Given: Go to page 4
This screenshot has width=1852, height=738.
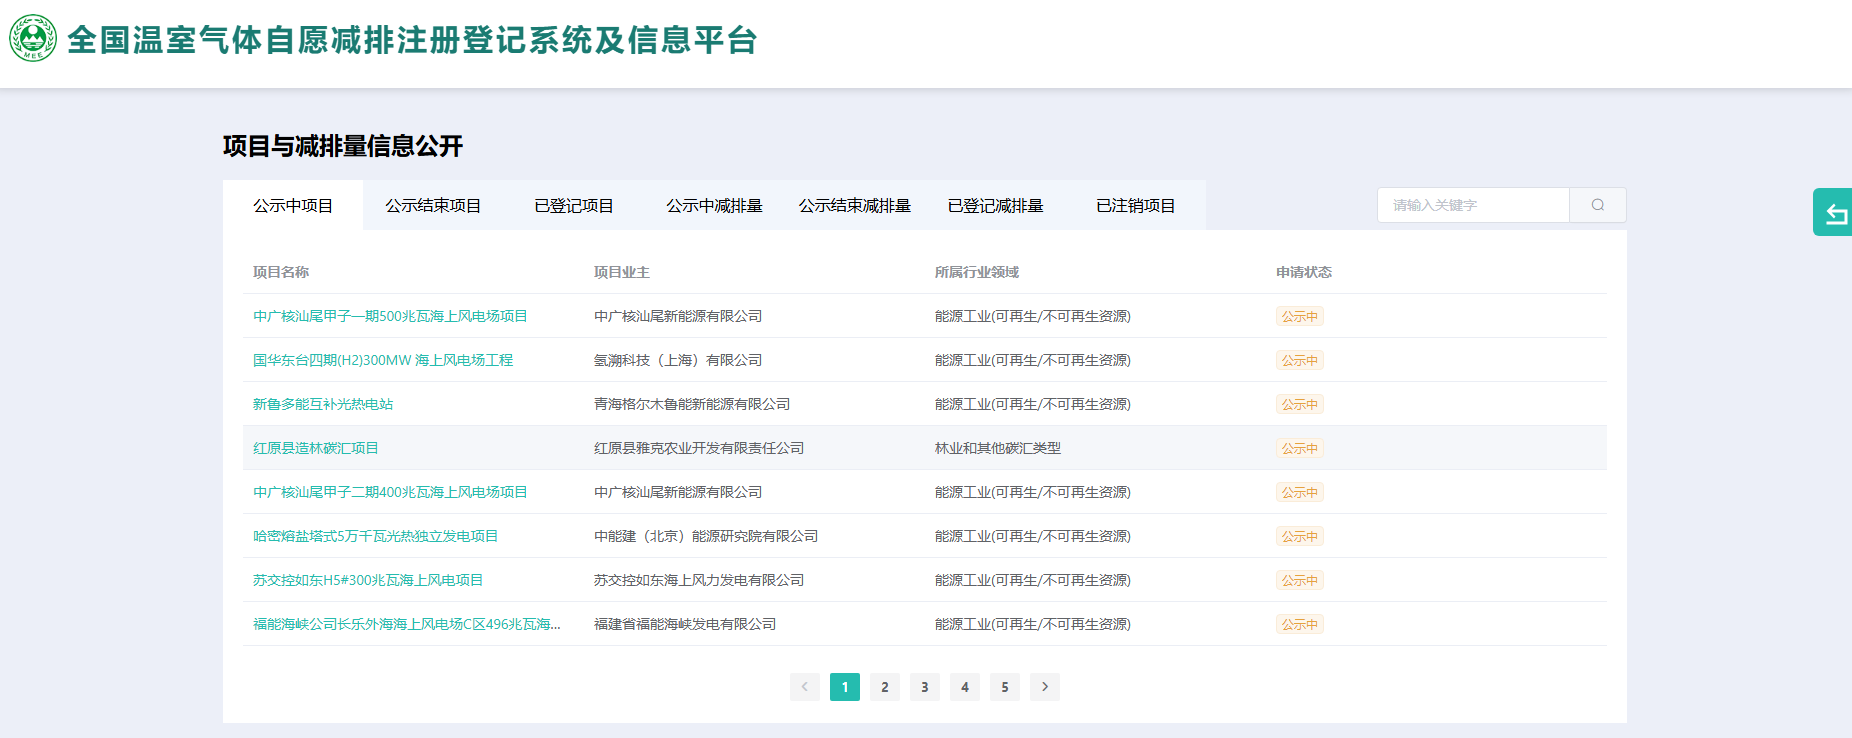Looking at the screenshot, I should coord(965,687).
